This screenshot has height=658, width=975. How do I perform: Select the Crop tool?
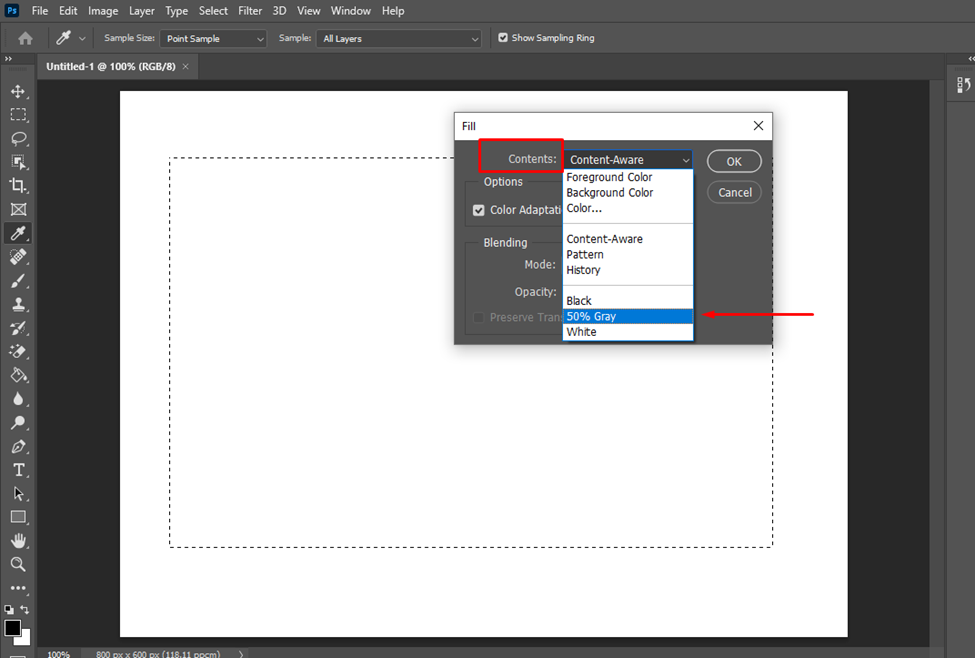(18, 186)
